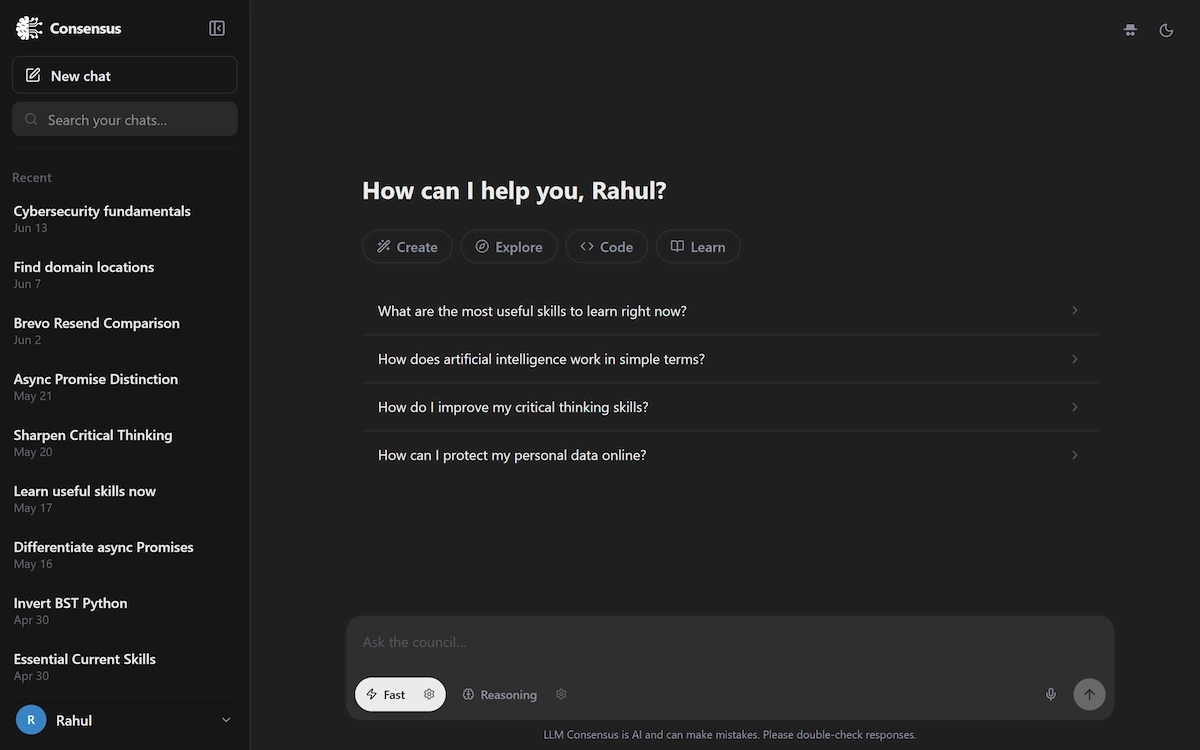
Task: Click the search magnifier icon
Action: coord(31,119)
